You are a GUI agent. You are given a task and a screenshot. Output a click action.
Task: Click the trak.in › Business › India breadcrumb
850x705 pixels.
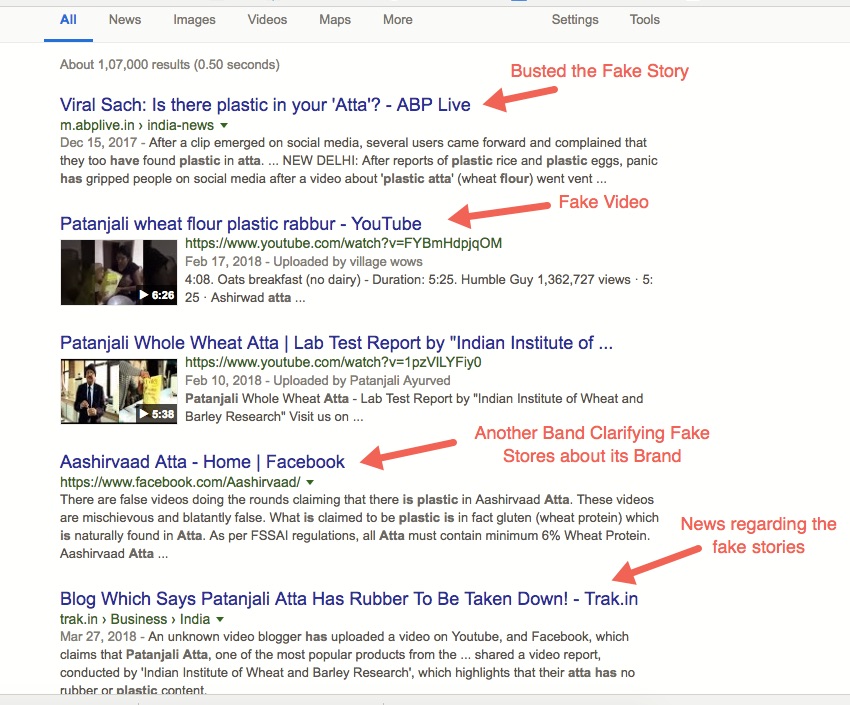point(135,619)
